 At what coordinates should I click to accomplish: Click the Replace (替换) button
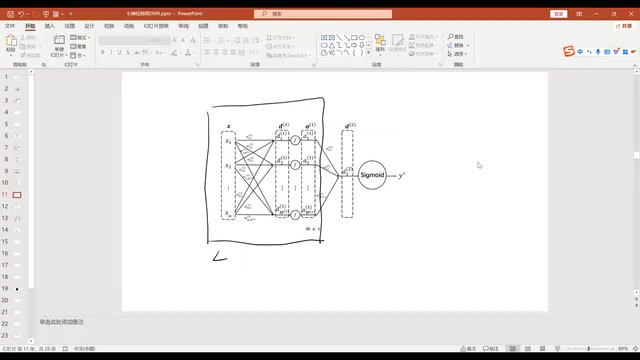coord(456,45)
